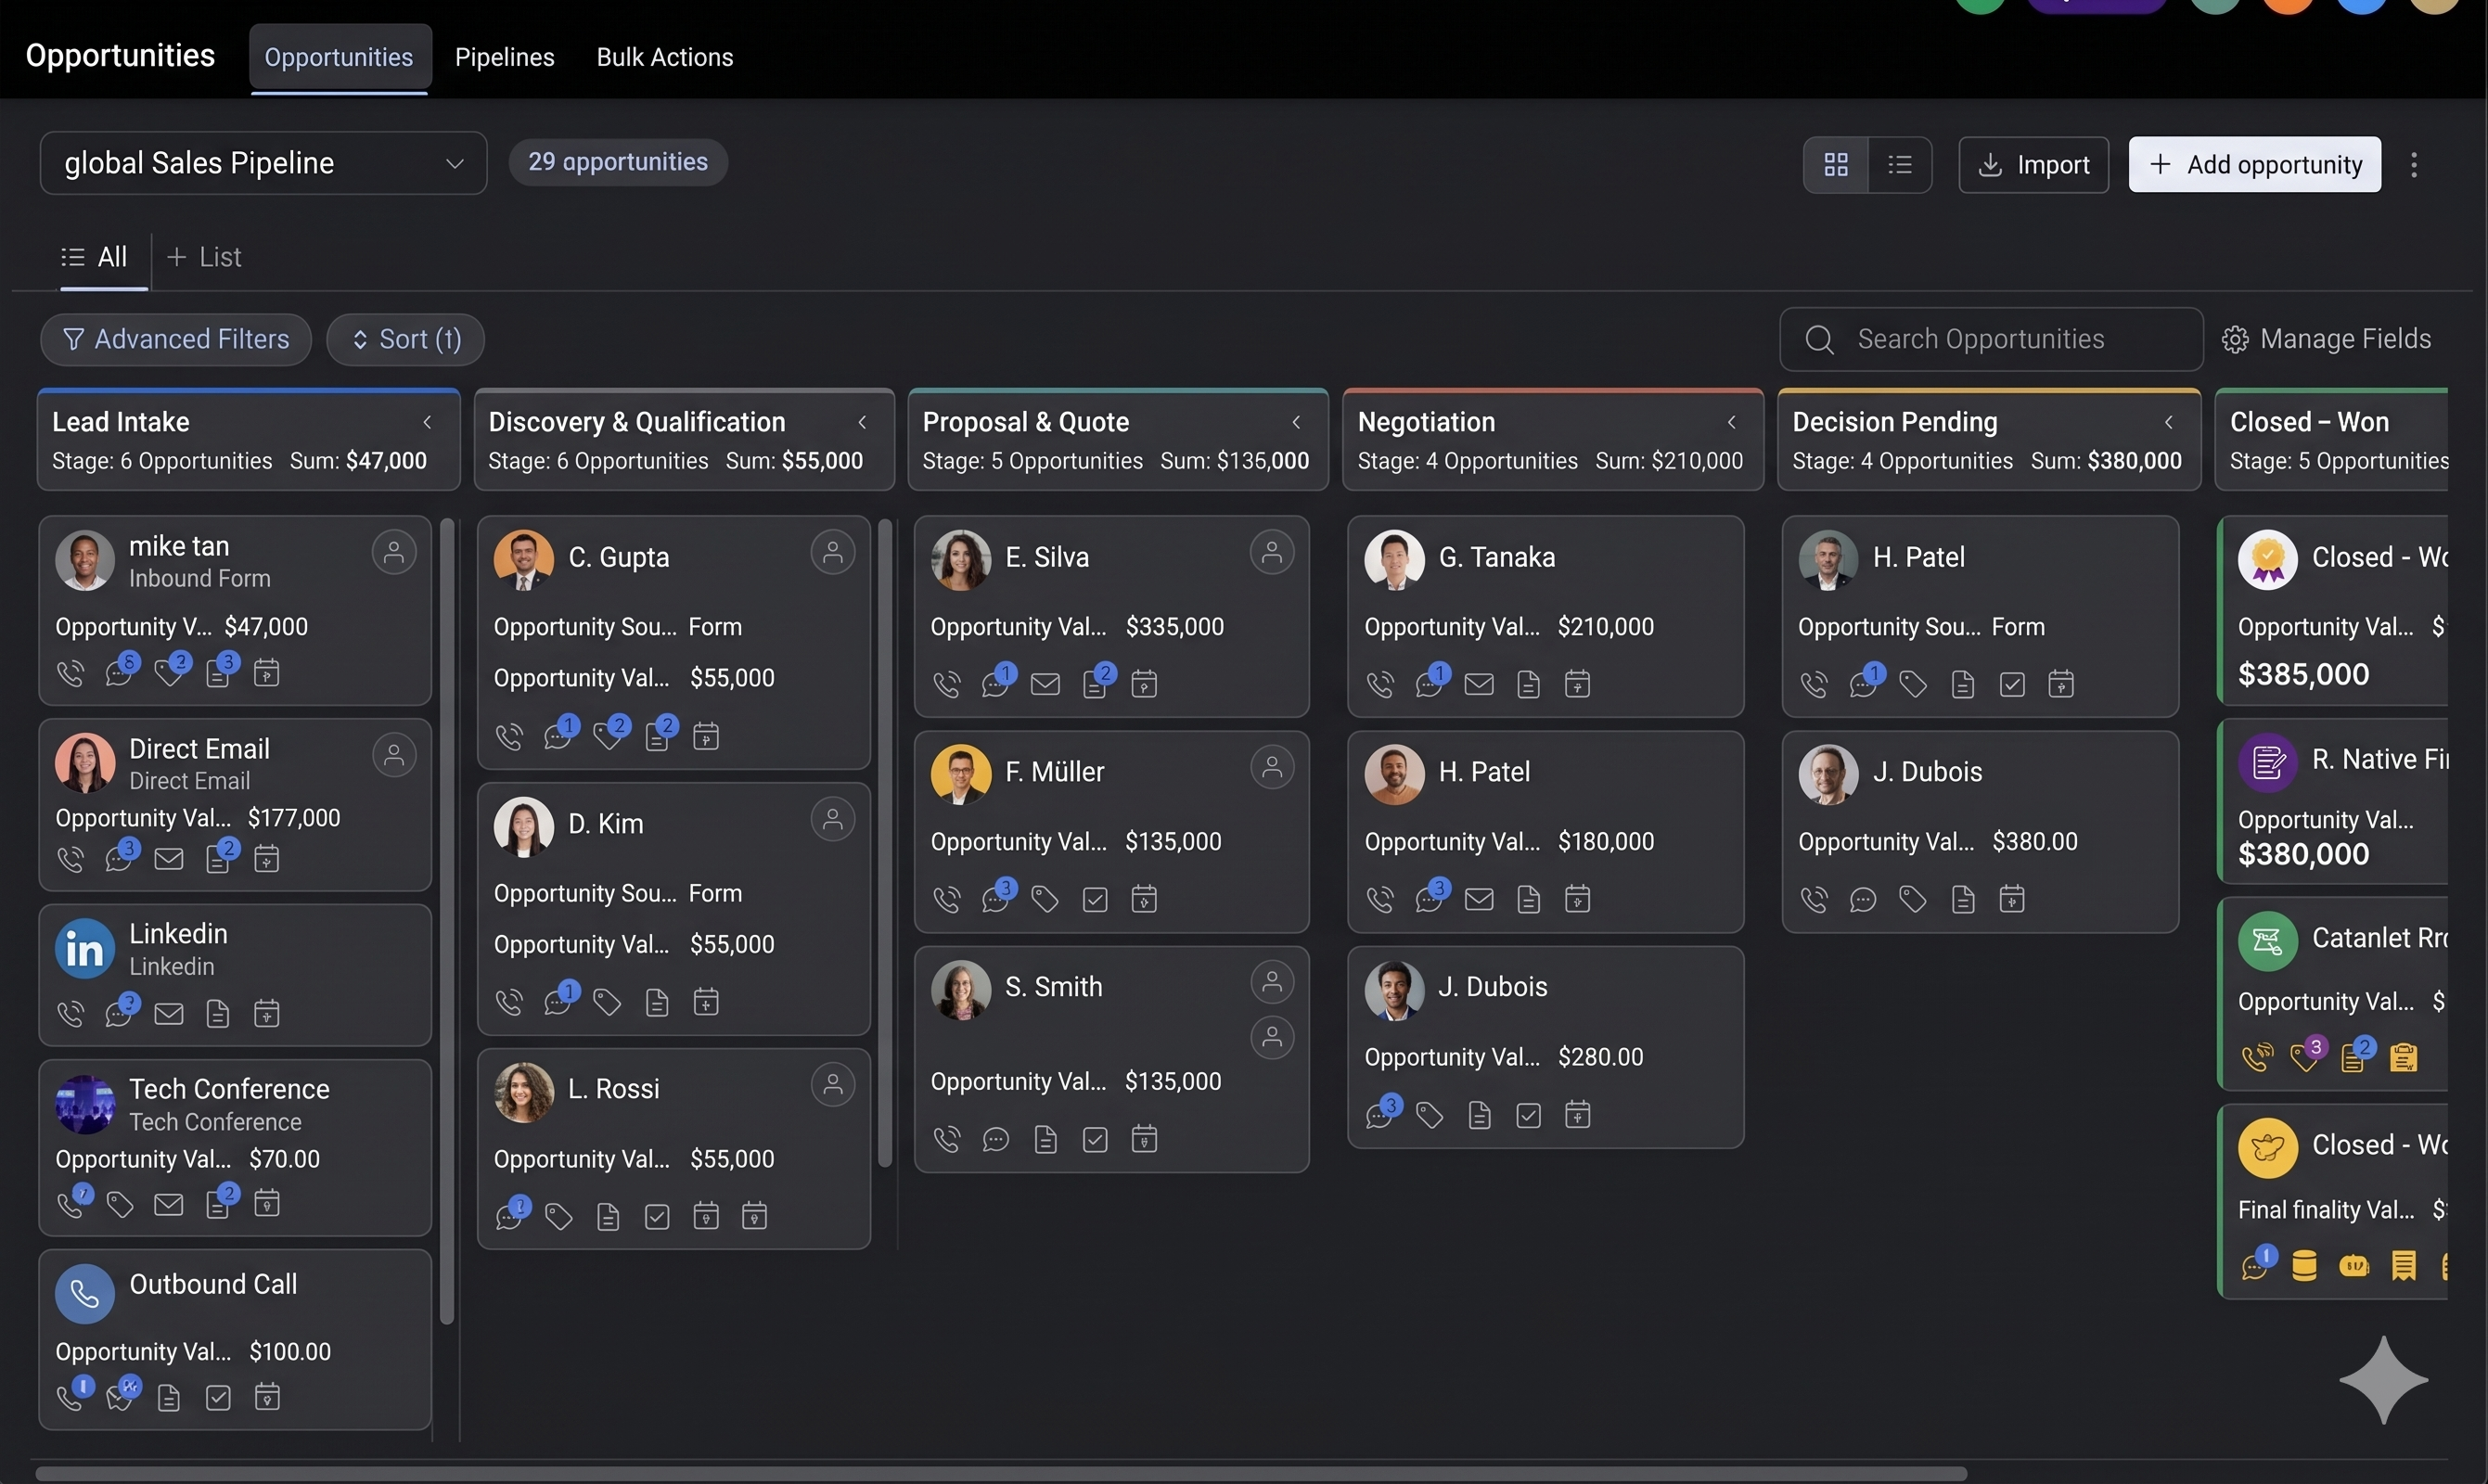Image resolution: width=2488 pixels, height=1484 pixels.
Task: Open calendar icon on Direct Email card
Action: pyautogui.click(x=266, y=859)
